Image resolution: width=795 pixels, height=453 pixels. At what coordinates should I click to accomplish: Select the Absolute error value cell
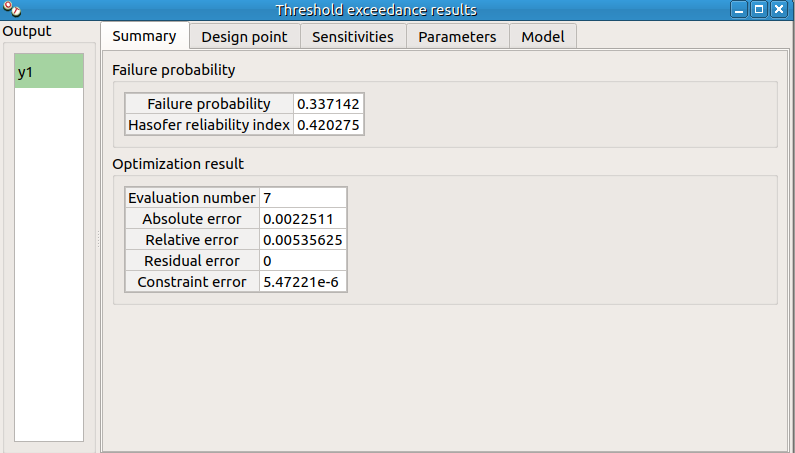(302, 219)
